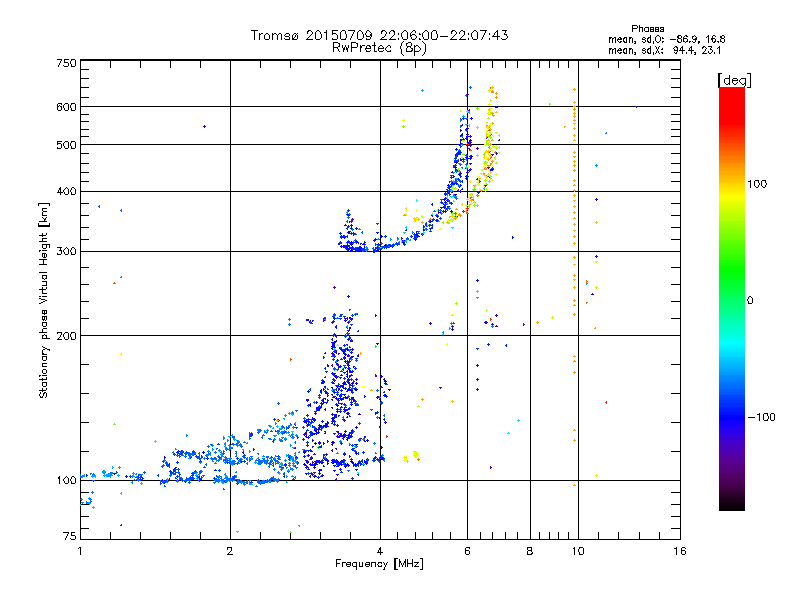800x600 pixels.
Task: Click the x-axis title 'Frequency [MHz]'
Action: pyautogui.click(x=379, y=564)
